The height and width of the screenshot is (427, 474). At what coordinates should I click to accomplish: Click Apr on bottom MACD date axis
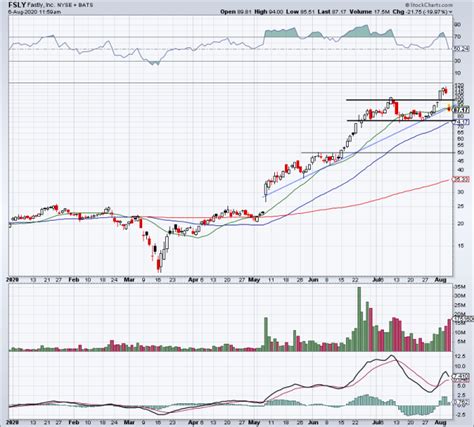[193, 422]
